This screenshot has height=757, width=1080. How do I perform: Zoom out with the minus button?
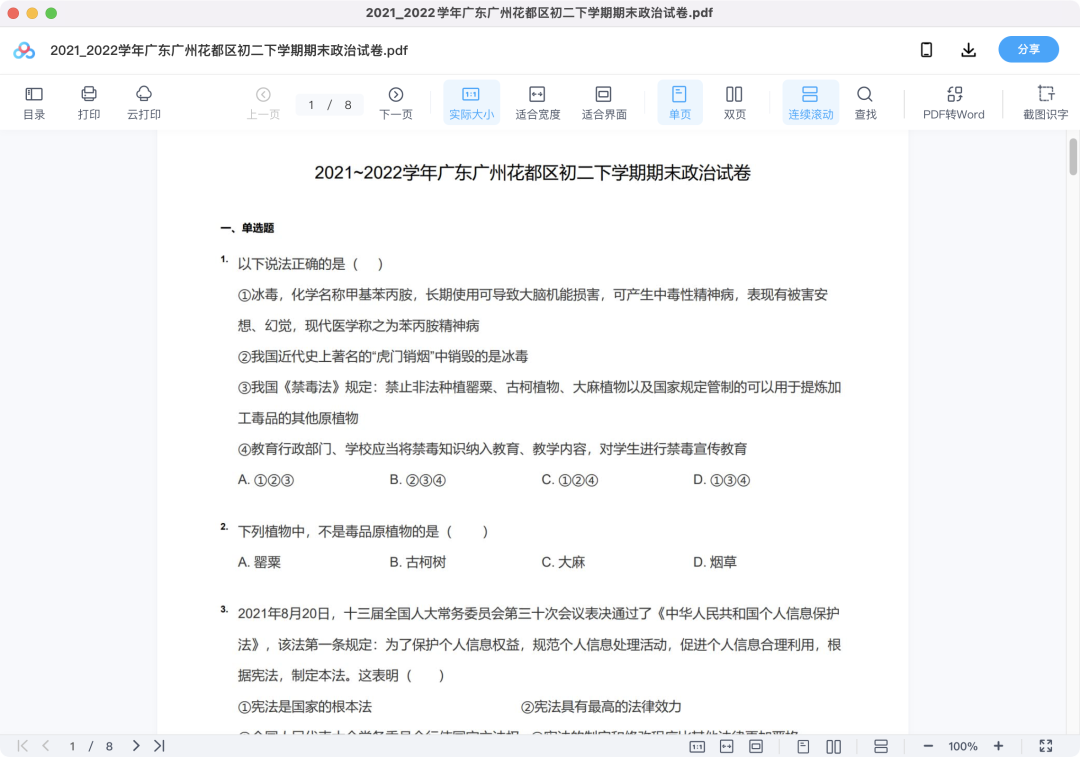point(928,746)
